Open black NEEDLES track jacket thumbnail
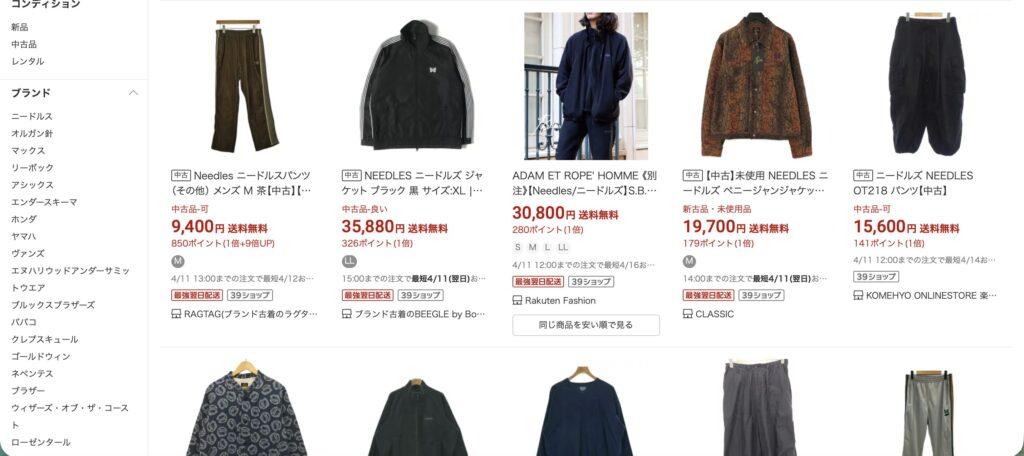Viewport: 1024px width, 456px height. [x=416, y=86]
